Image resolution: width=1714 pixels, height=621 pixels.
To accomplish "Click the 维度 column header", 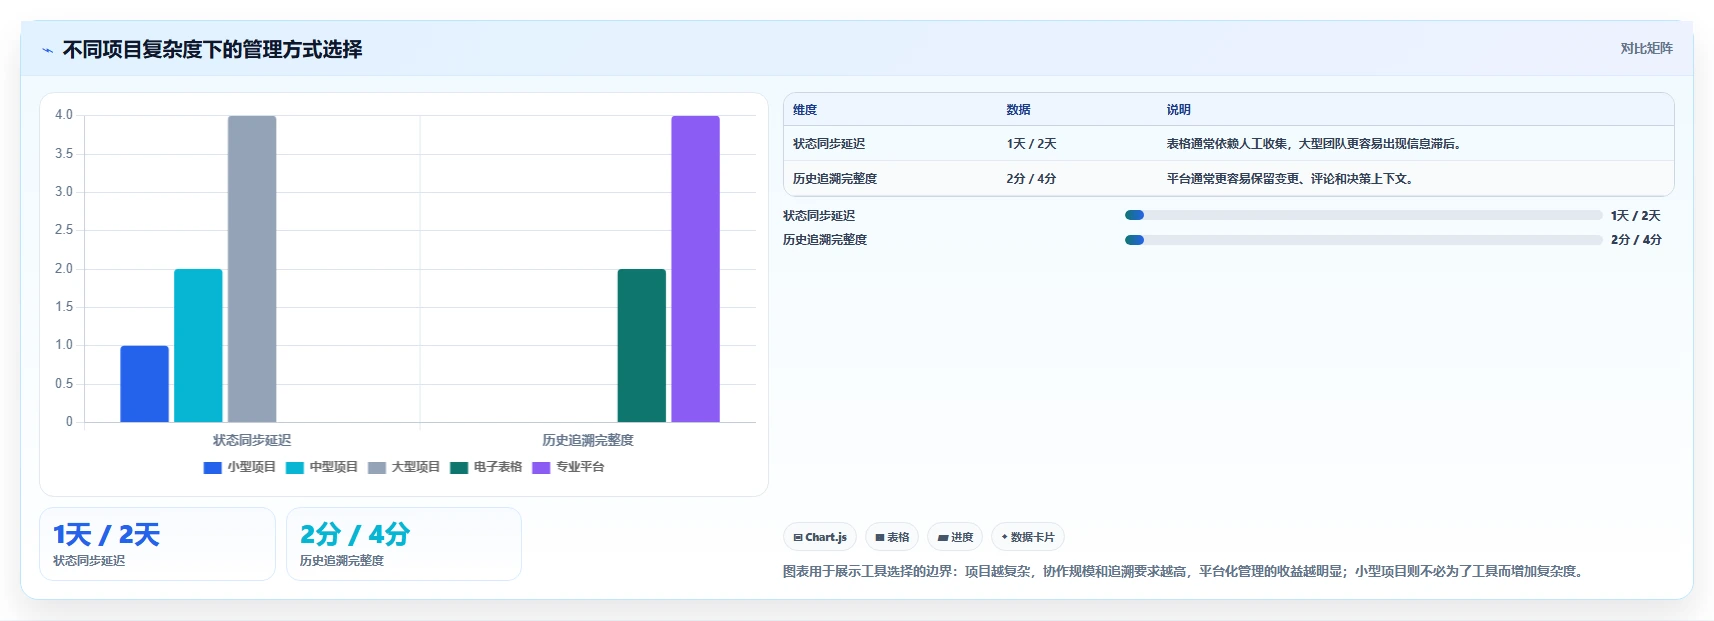I will click(805, 110).
